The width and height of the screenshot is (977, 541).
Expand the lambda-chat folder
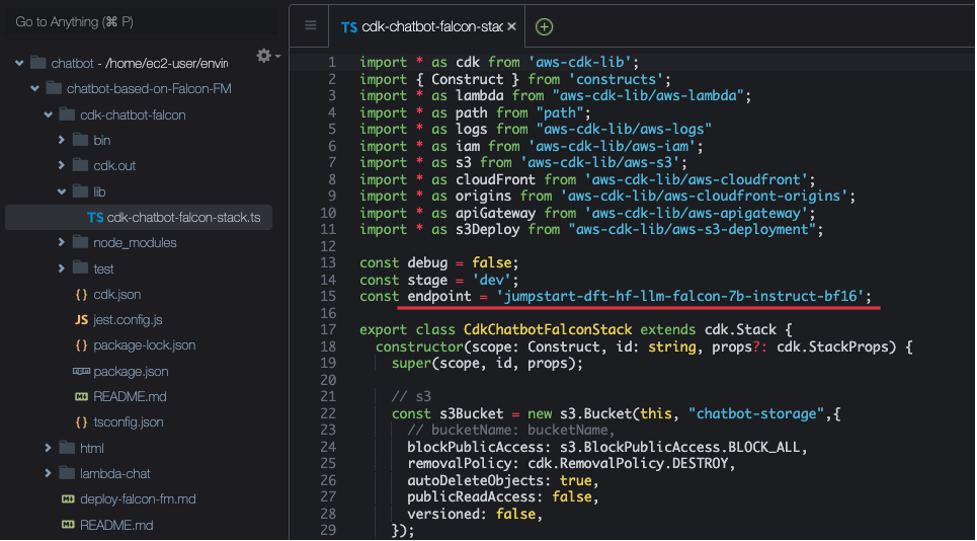(48, 473)
